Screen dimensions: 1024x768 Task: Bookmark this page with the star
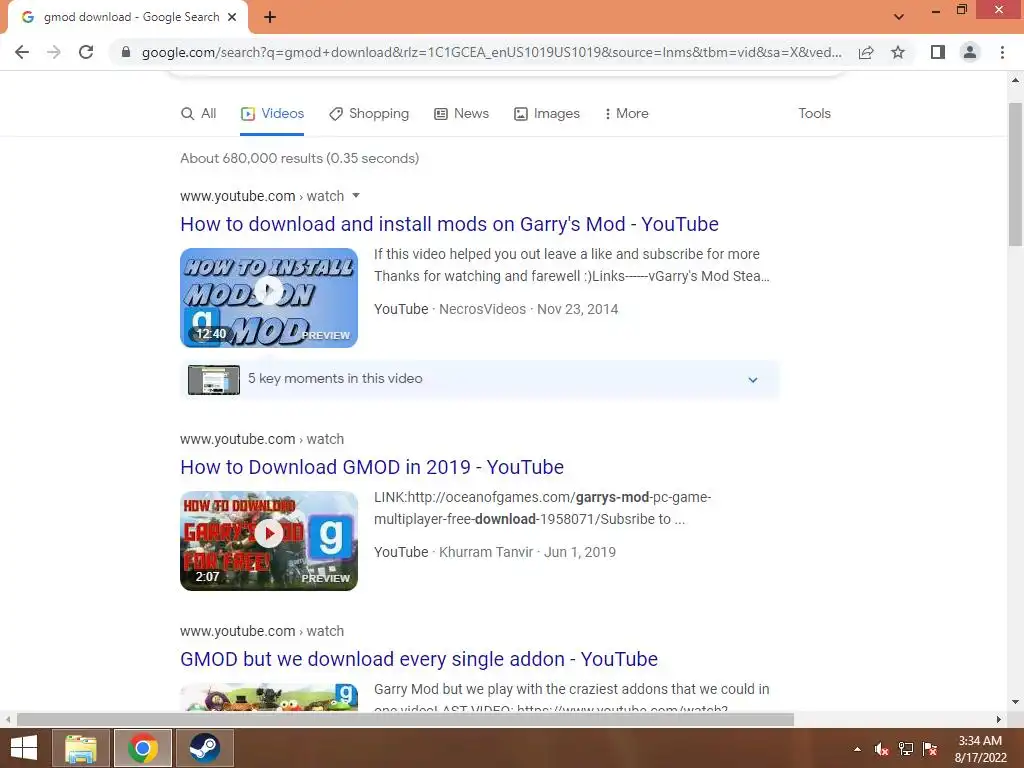(898, 52)
